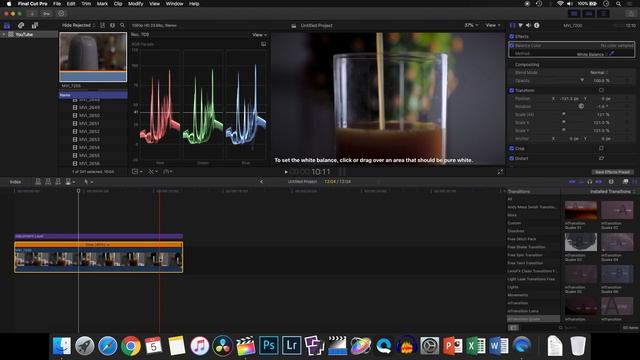This screenshot has width=640, height=360.
Task: Open the Photos and Audio sidebar icon
Action: coord(21,25)
